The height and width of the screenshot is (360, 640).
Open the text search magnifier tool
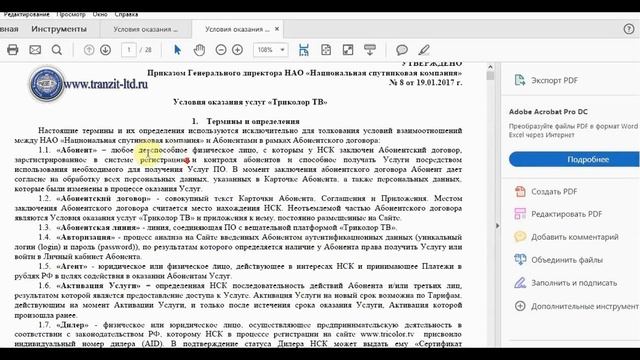tap(57, 50)
